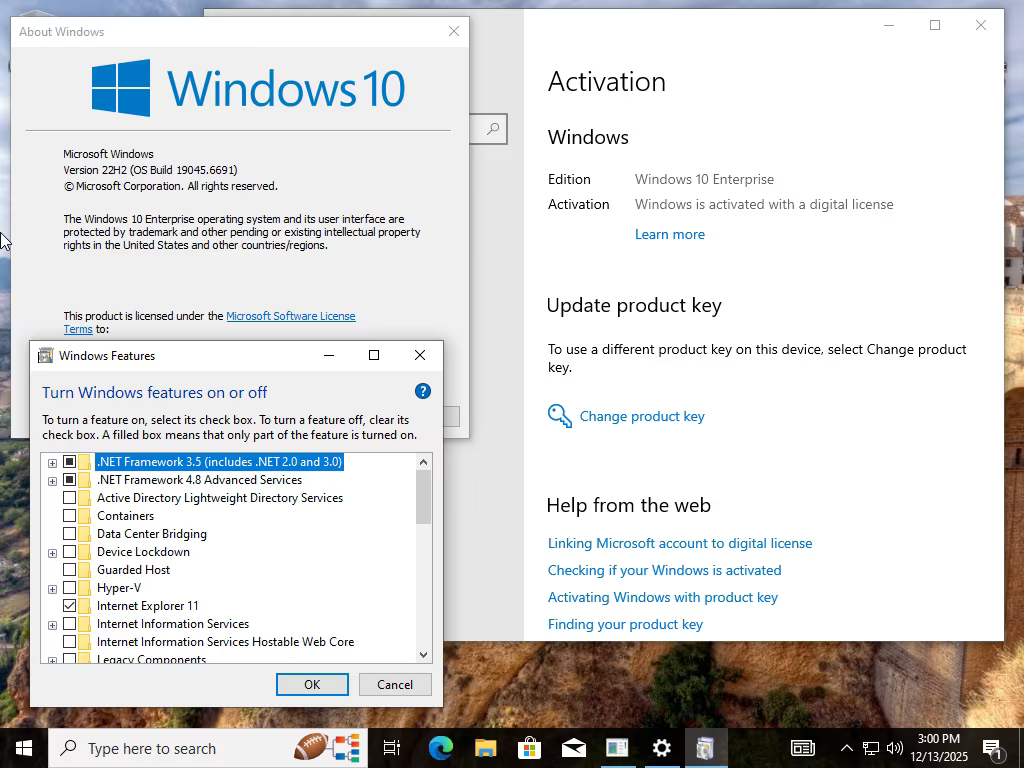Screen dimensions: 1024x768
Task: Click the Internet Explorer 11 folder icon
Action: [85, 606]
